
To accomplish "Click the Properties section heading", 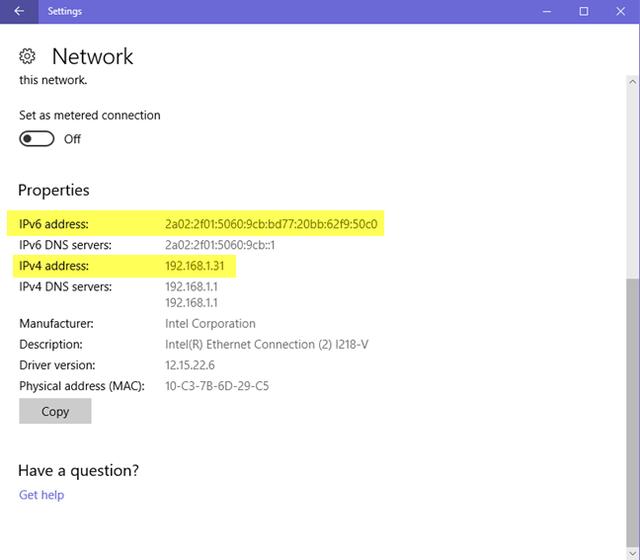I will 54,190.
